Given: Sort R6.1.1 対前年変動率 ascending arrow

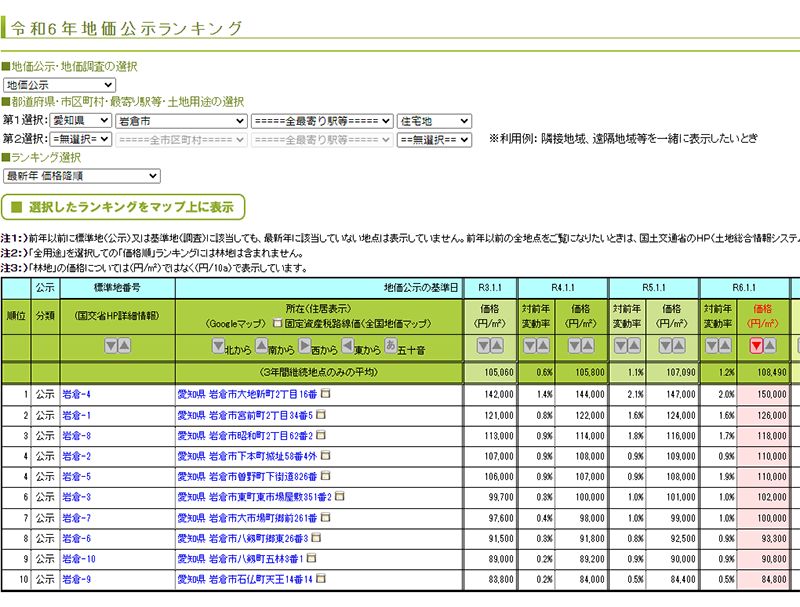Looking at the screenshot, I should tap(725, 346).
